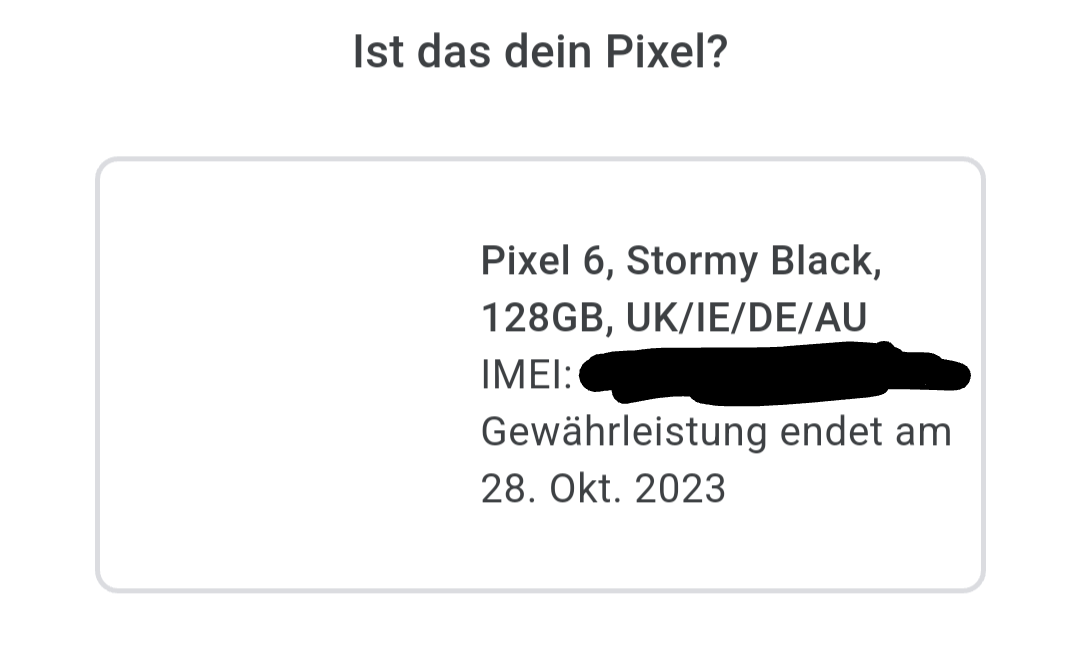Image resolution: width=1080 pixels, height=666 pixels.
Task: Click the word "Black," in device title
Action: click(x=826, y=261)
